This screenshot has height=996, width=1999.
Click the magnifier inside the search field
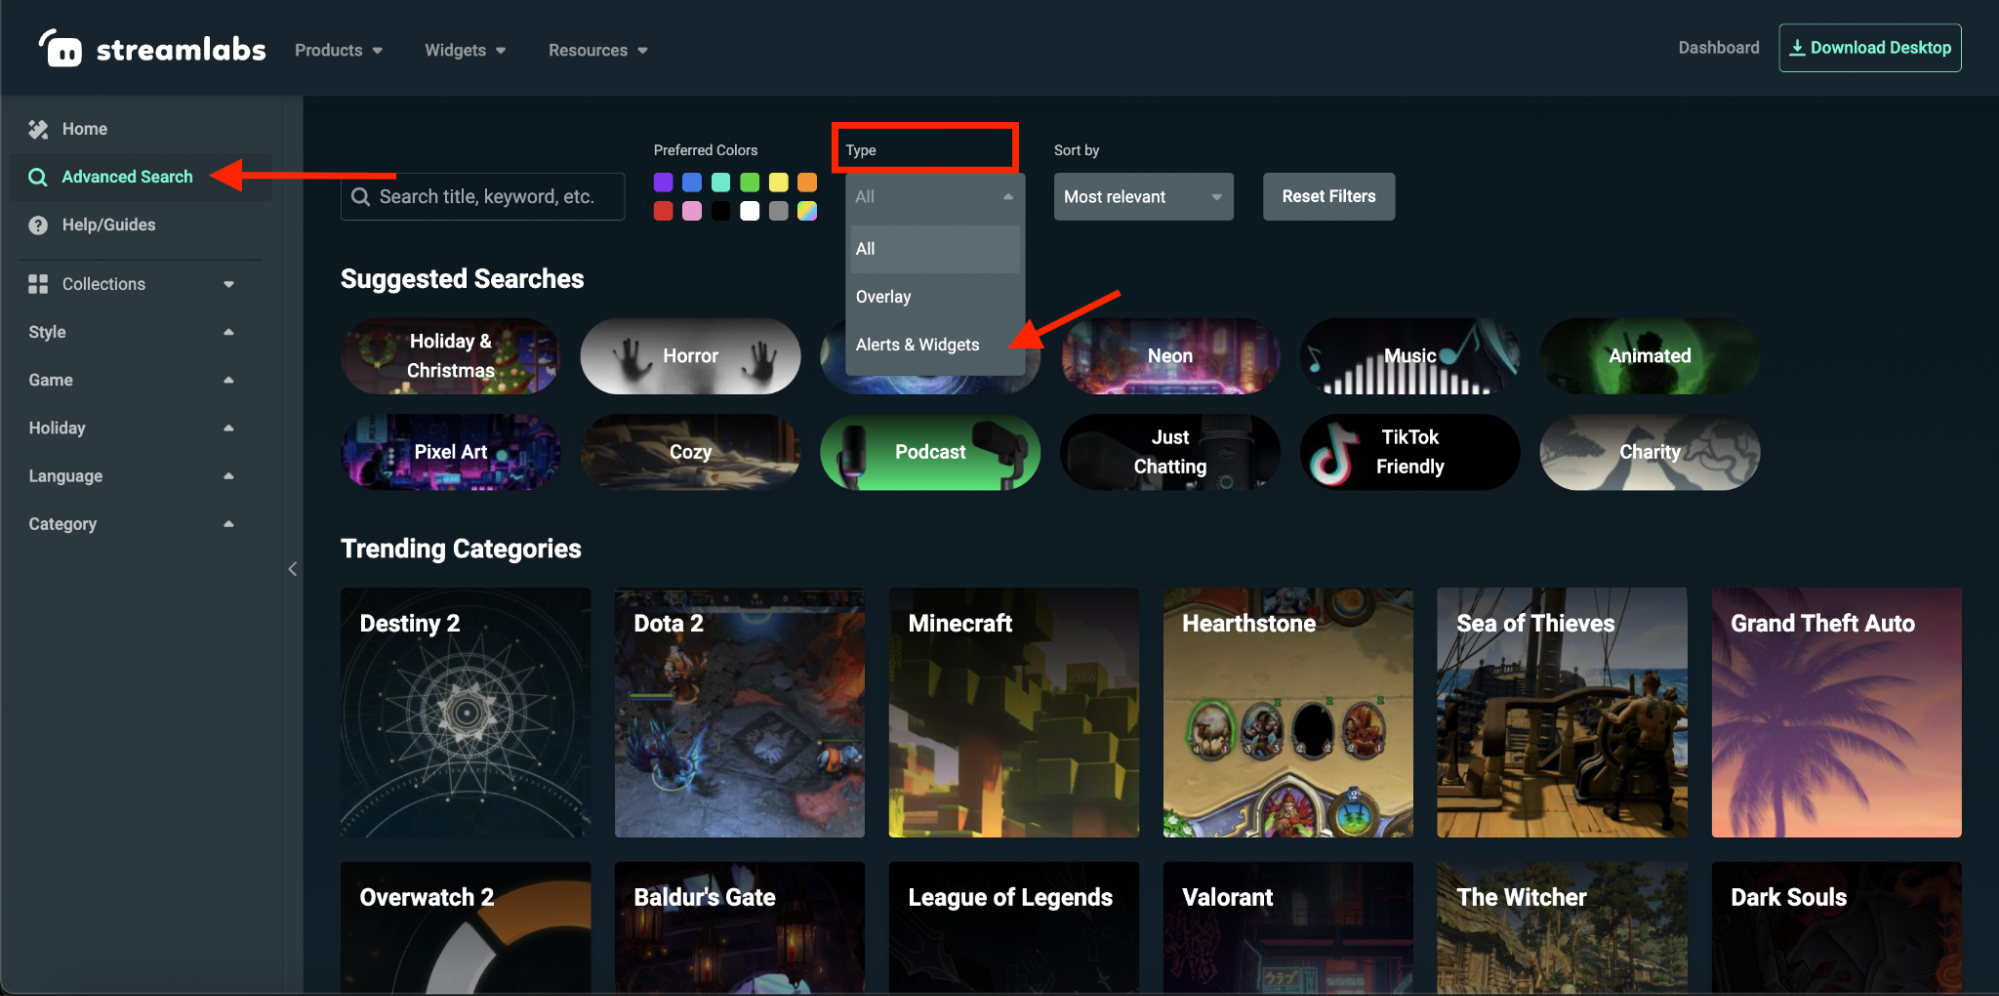361,197
